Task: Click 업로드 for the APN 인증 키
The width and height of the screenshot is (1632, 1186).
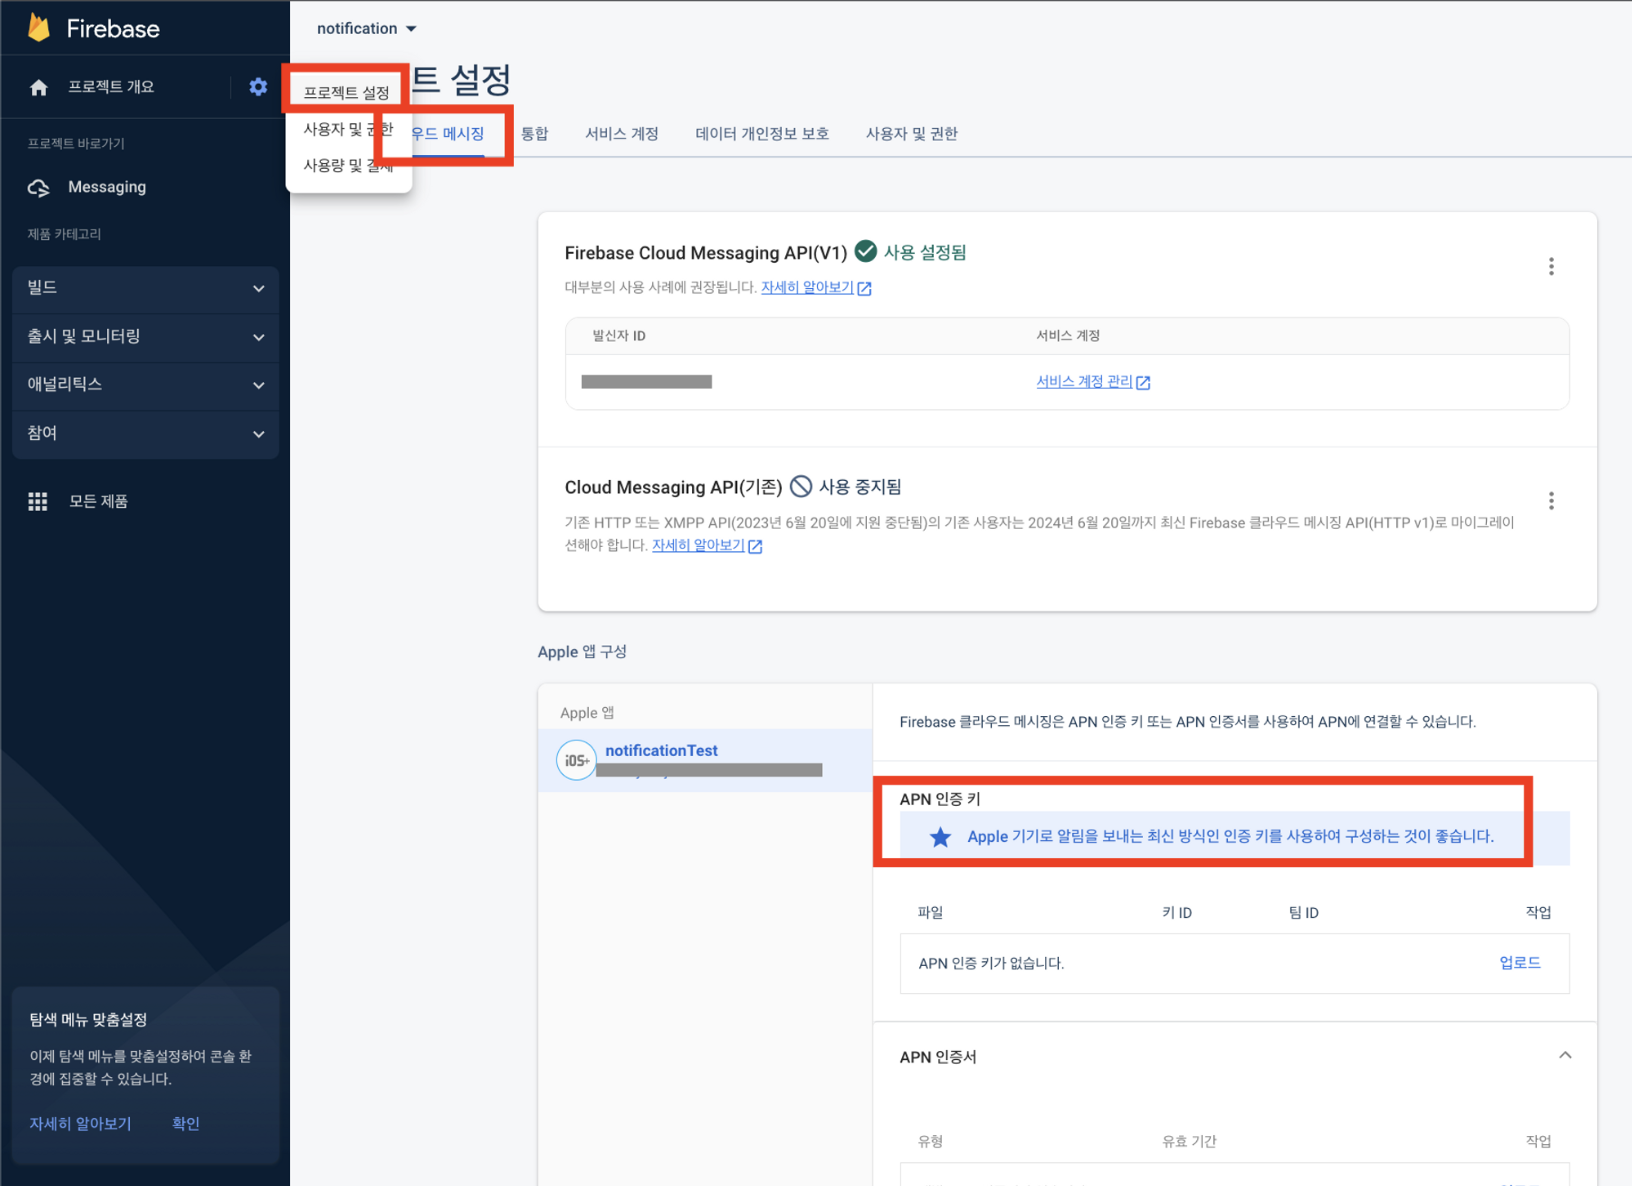Action: (1519, 962)
